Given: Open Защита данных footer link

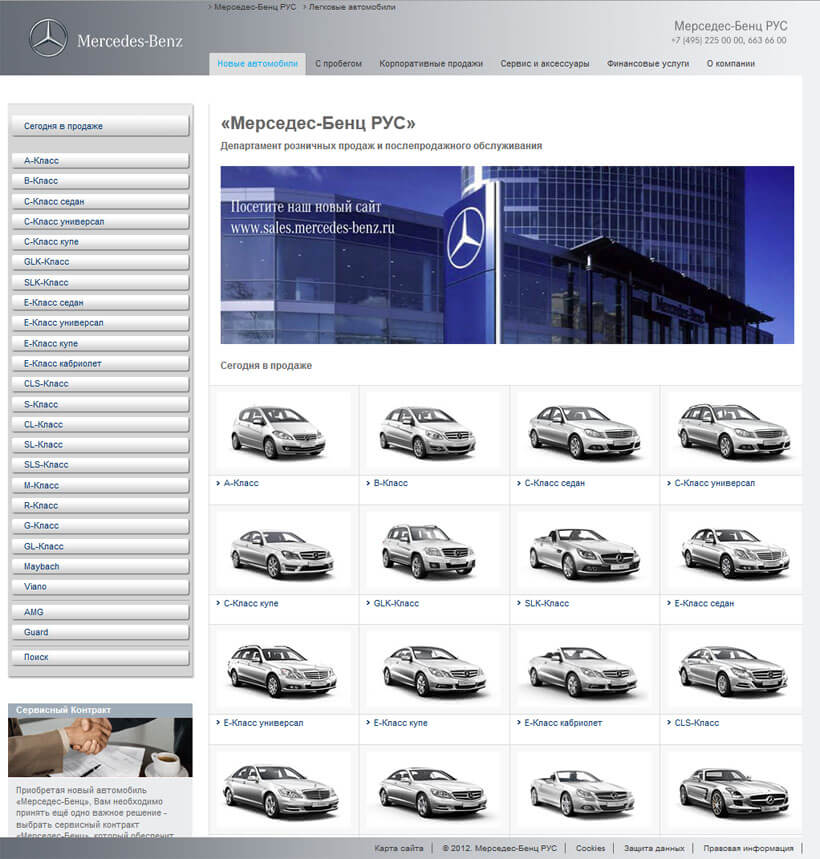Looking at the screenshot, I should pyautogui.click(x=654, y=848).
